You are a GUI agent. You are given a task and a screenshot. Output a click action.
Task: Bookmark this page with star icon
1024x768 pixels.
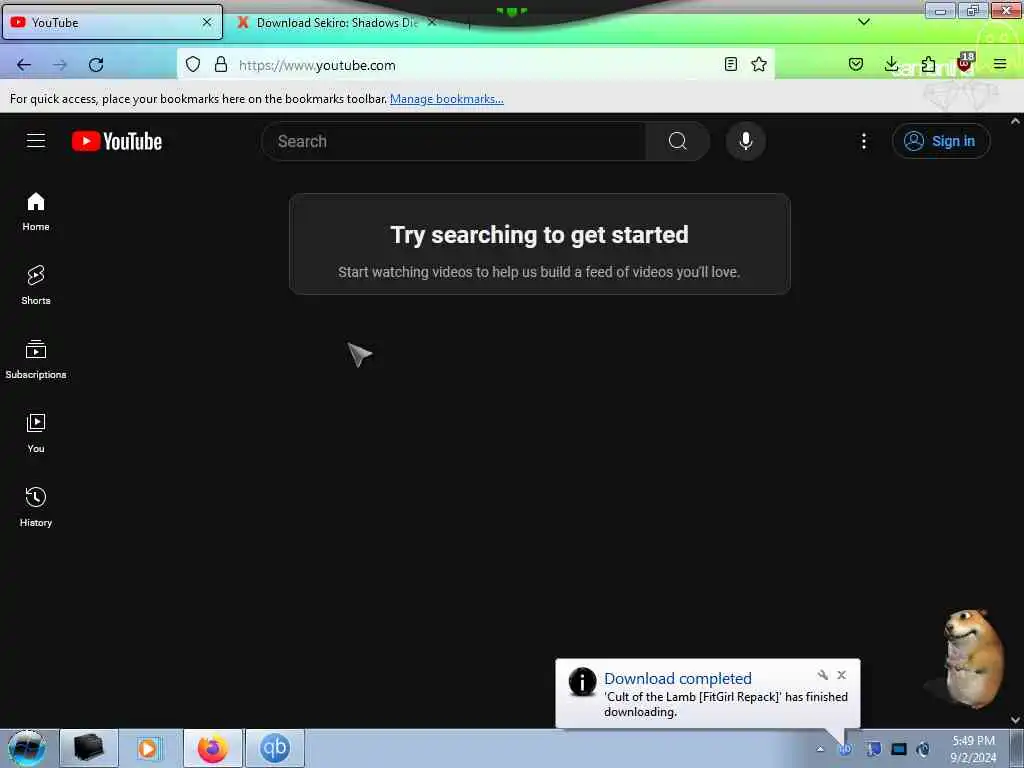(759, 64)
